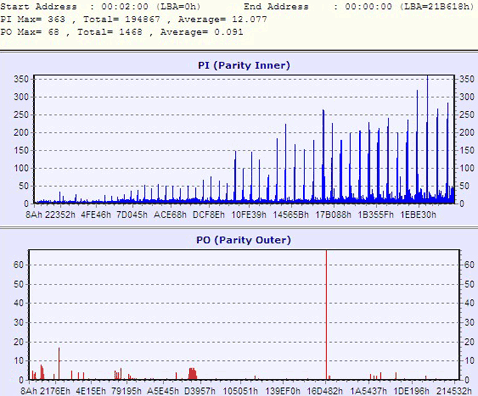478x396 pixels.
Task: Click the 214532h label on PO axis
Action: point(454,391)
